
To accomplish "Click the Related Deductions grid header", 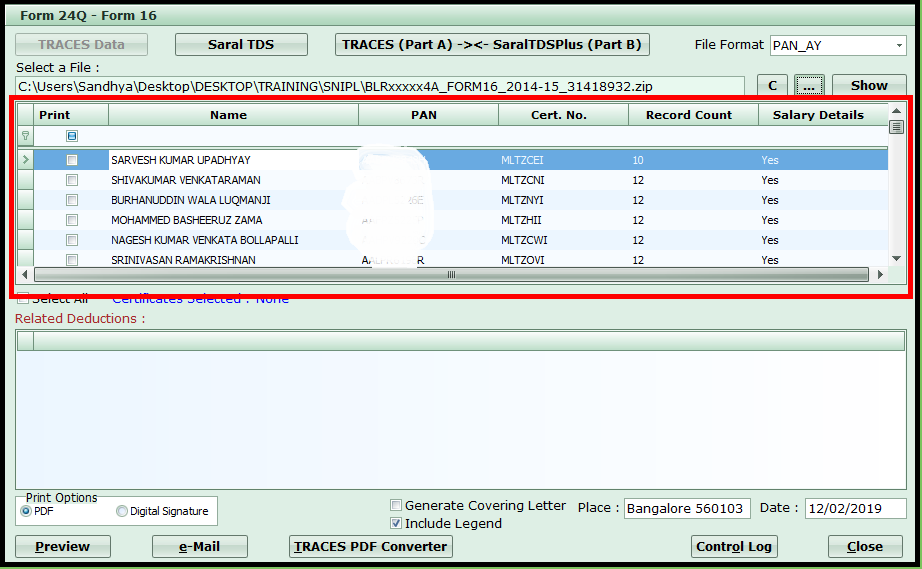I will point(460,341).
